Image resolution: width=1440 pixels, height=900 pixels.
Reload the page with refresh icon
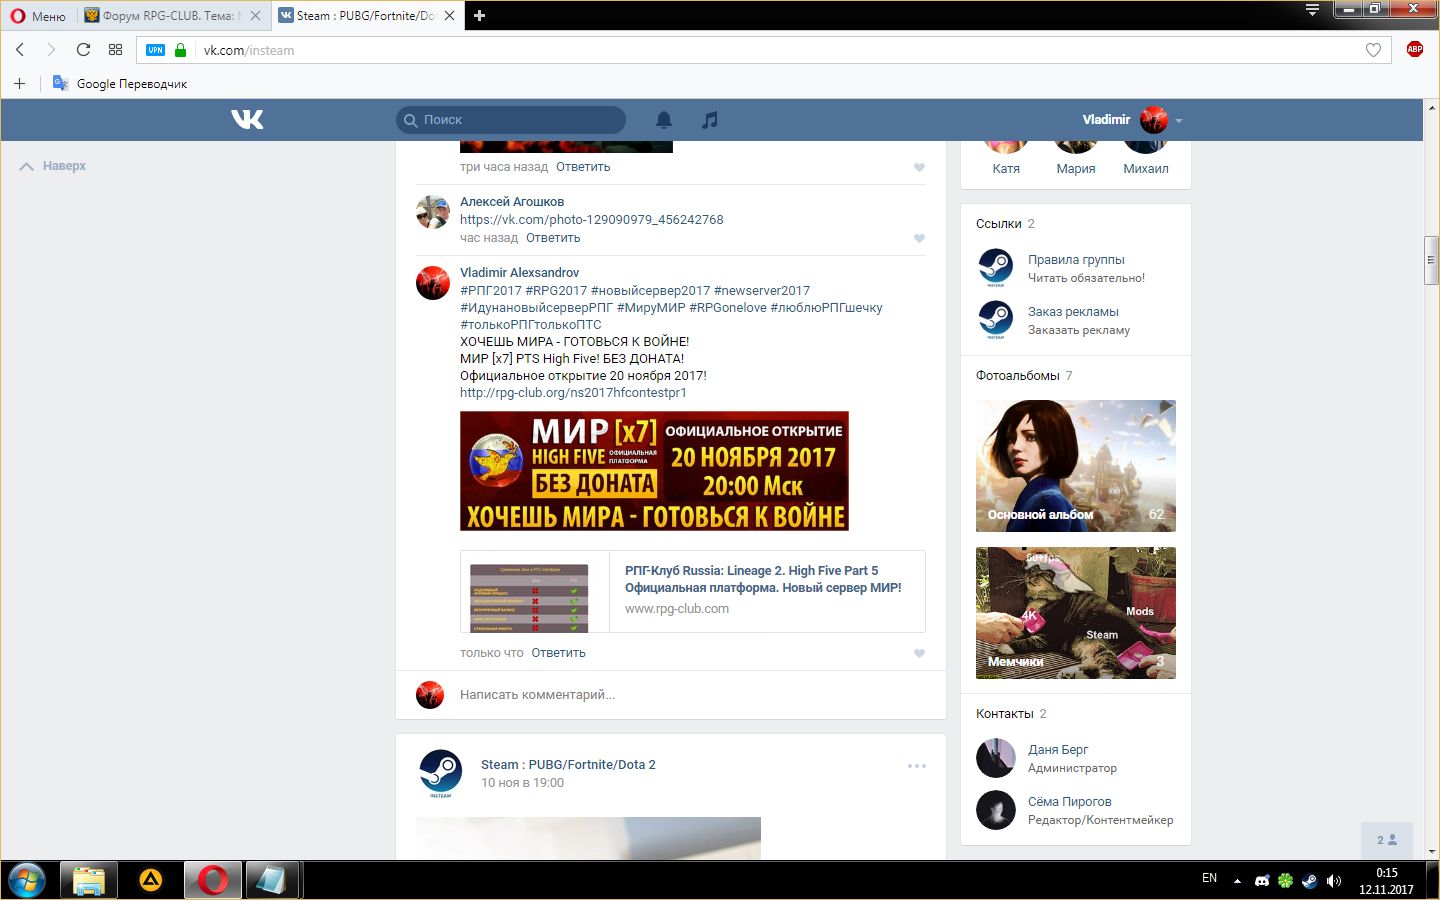click(84, 50)
